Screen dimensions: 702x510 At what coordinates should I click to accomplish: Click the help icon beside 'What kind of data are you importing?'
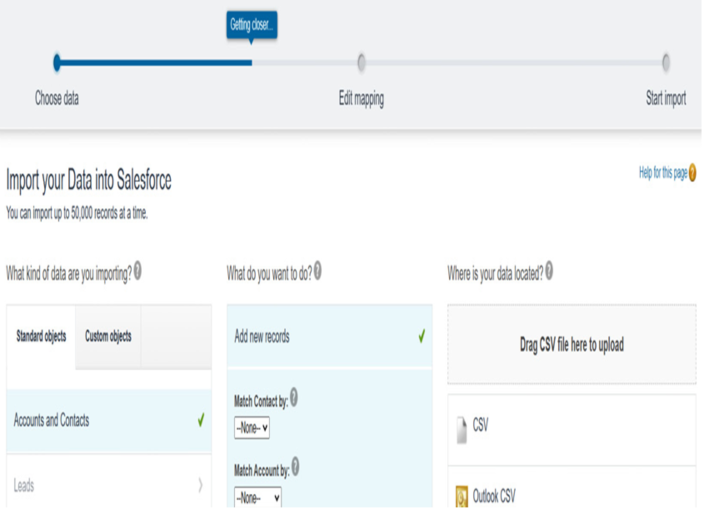tap(138, 270)
